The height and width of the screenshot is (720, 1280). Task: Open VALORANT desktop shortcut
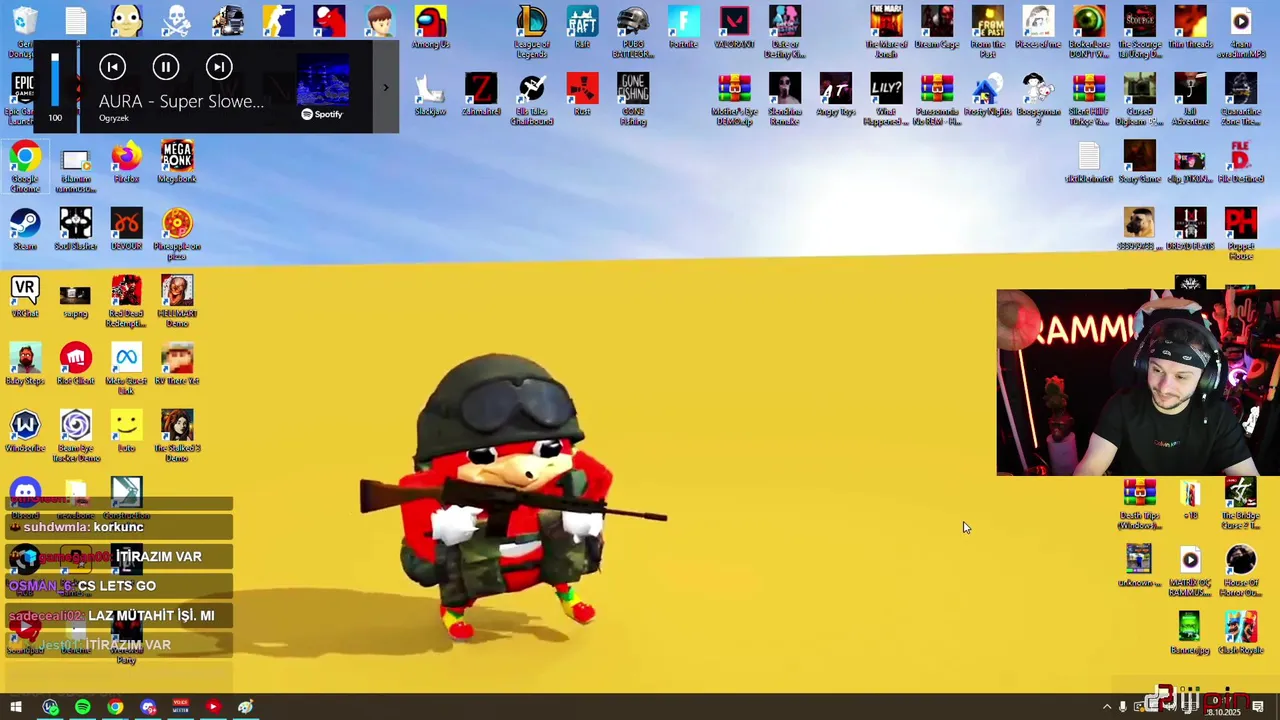pyautogui.click(x=734, y=28)
